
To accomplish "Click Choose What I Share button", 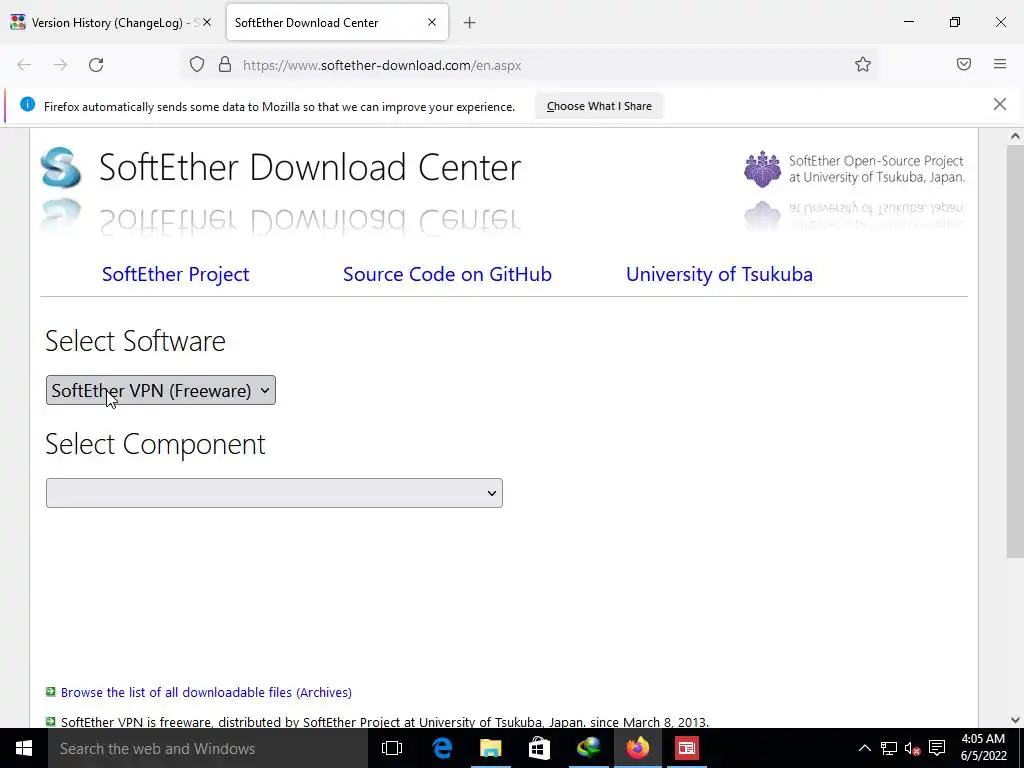I will coord(599,106).
